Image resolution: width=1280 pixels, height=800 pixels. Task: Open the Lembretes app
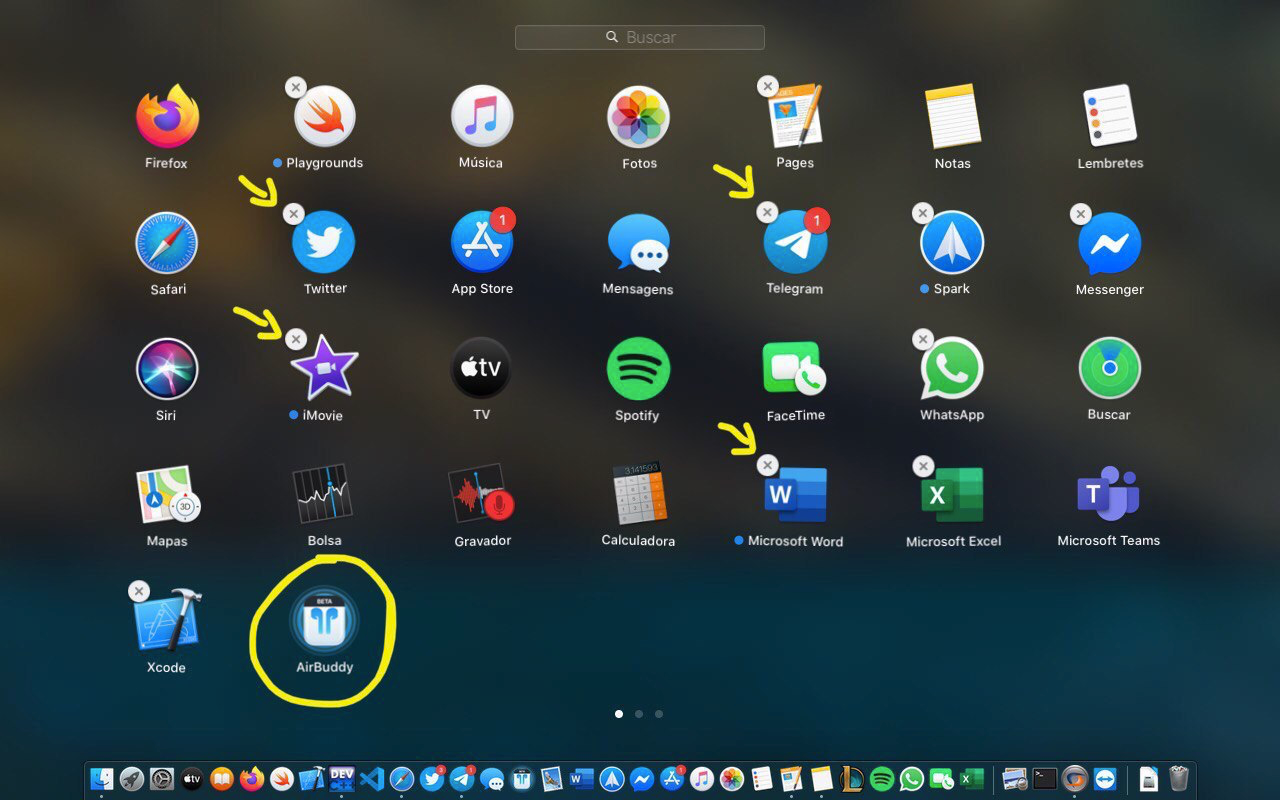coord(1110,117)
